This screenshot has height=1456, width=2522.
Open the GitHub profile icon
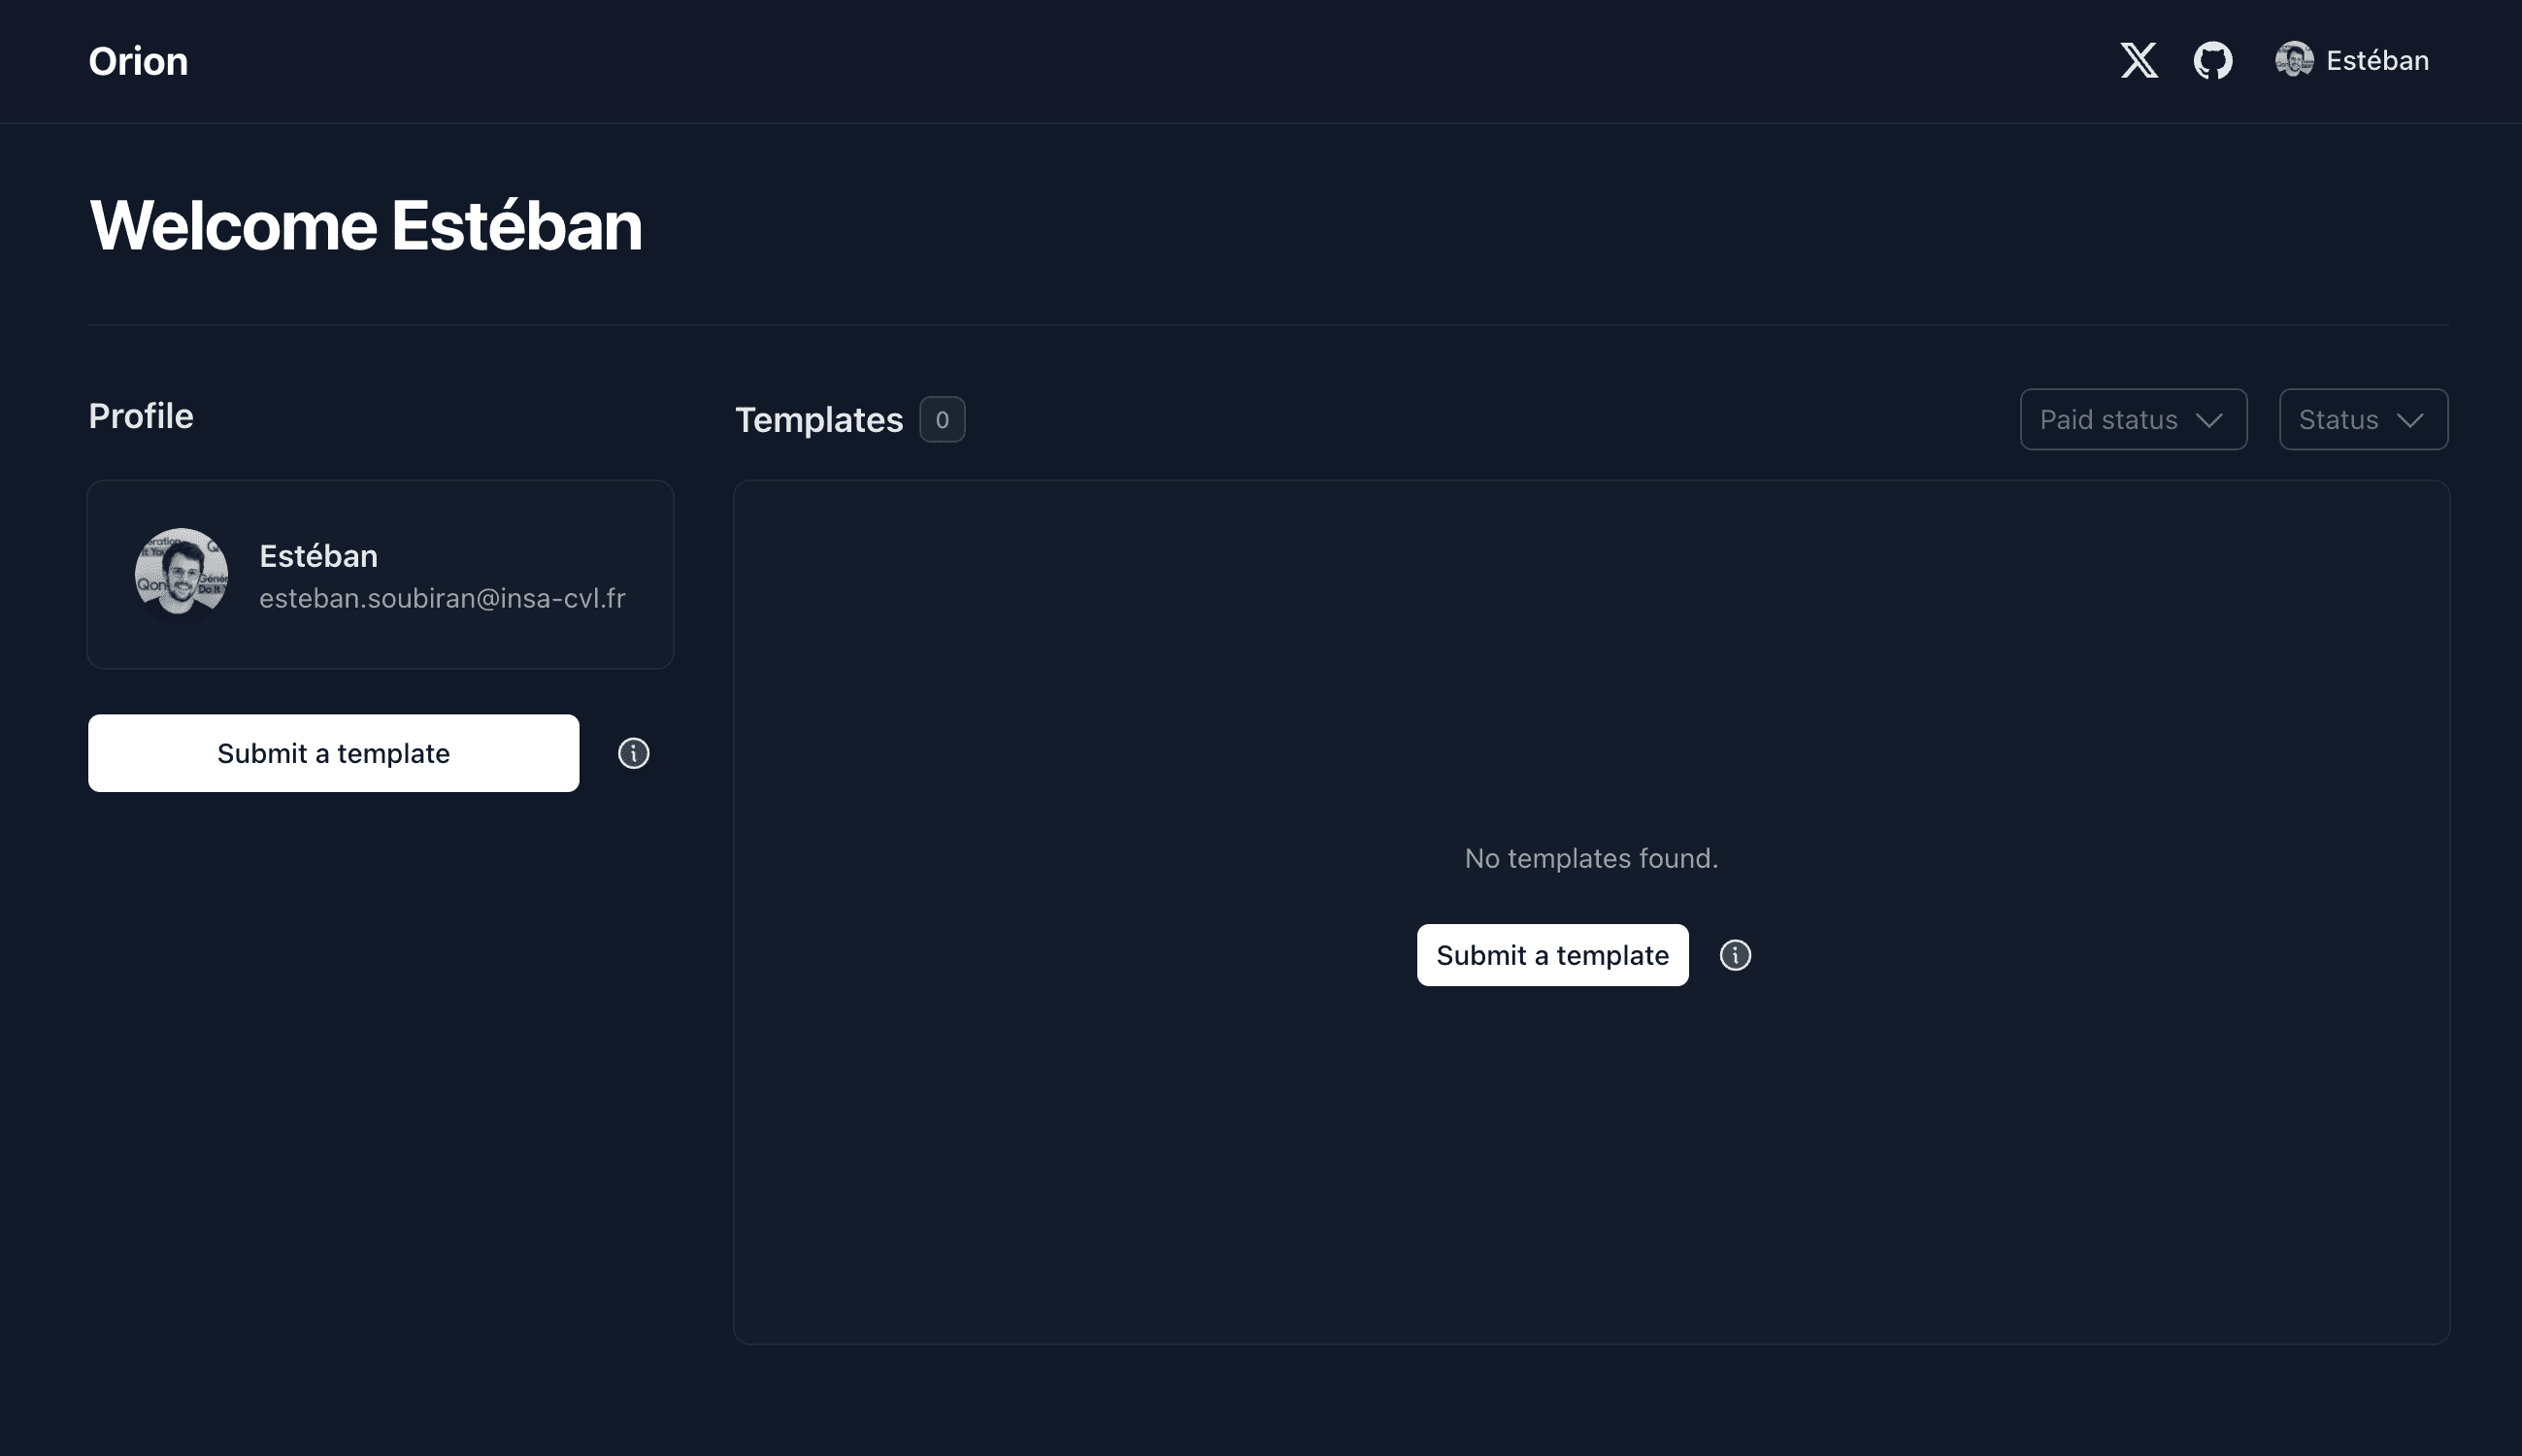pos(2213,60)
